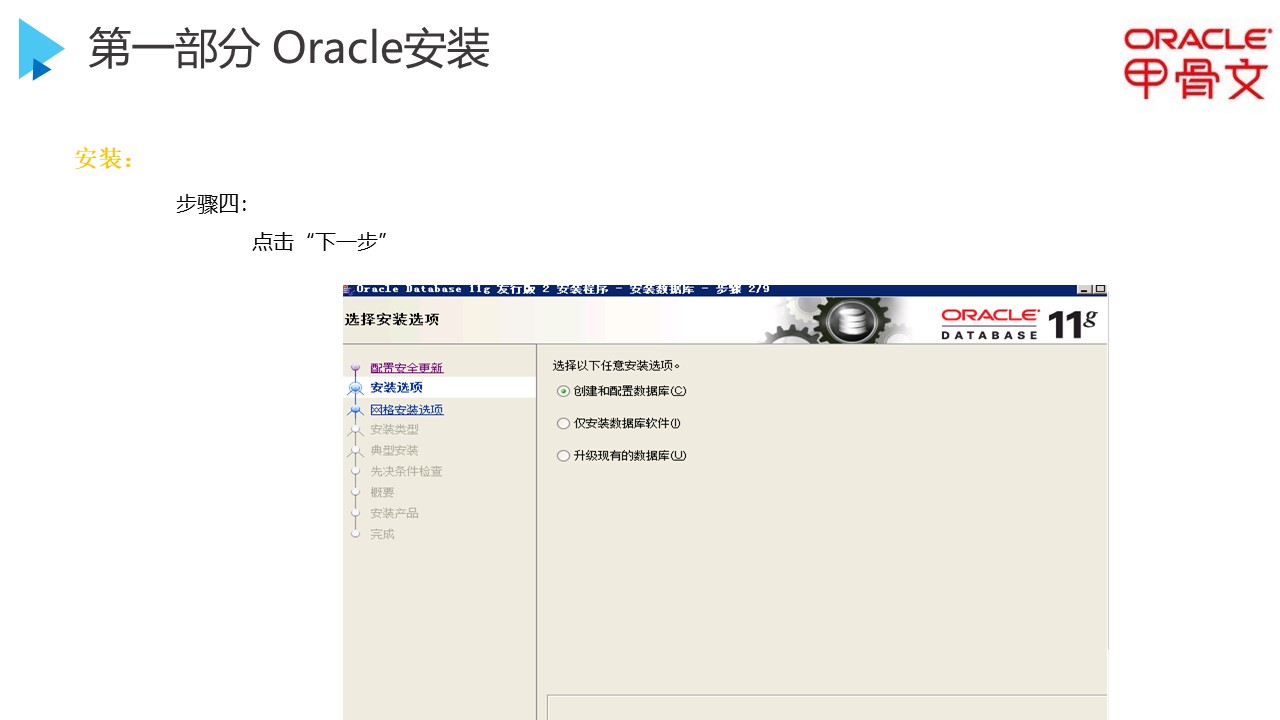Click the Oracle 甲骨文 logo
1280x720 pixels.
[x=1197, y=63]
